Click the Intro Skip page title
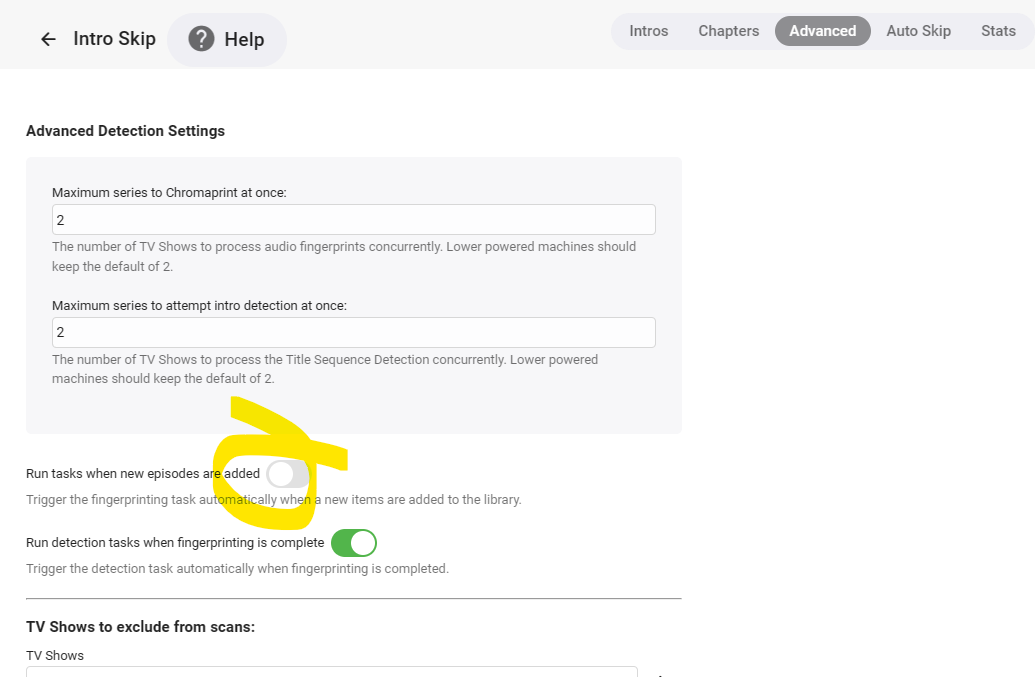Screen dimensions: 1035x677 [114, 39]
